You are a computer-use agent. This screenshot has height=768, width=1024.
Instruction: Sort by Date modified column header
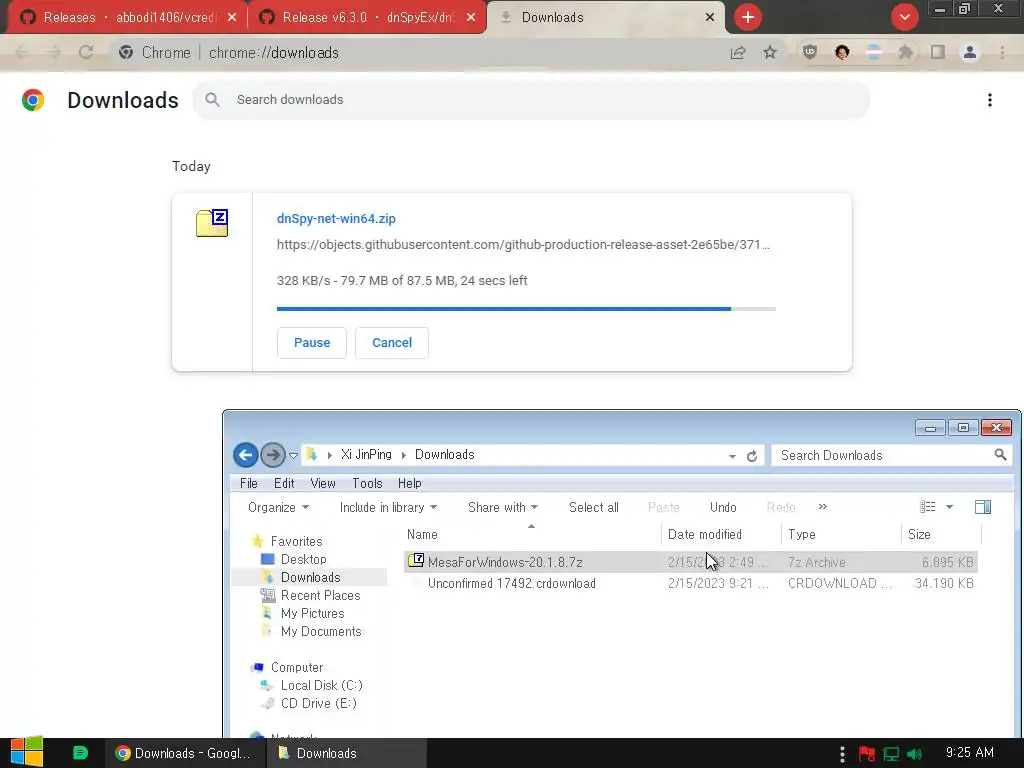click(x=721, y=534)
